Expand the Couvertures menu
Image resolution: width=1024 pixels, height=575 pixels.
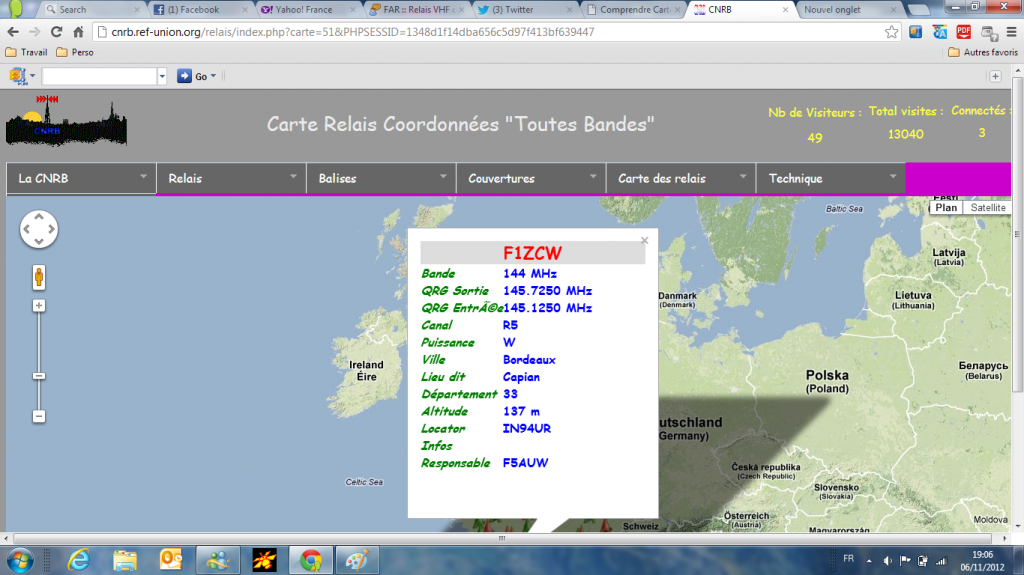(531, 178)
